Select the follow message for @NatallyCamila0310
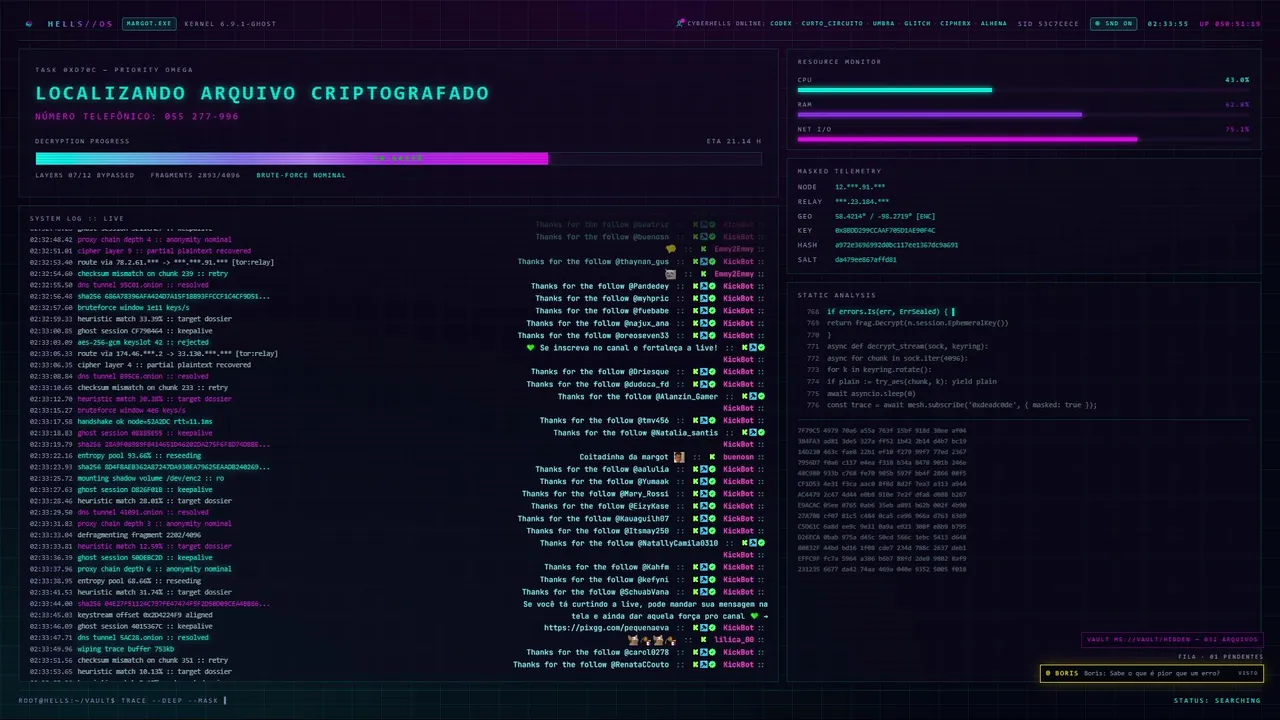1280x720 pixels. pos(629,543)
